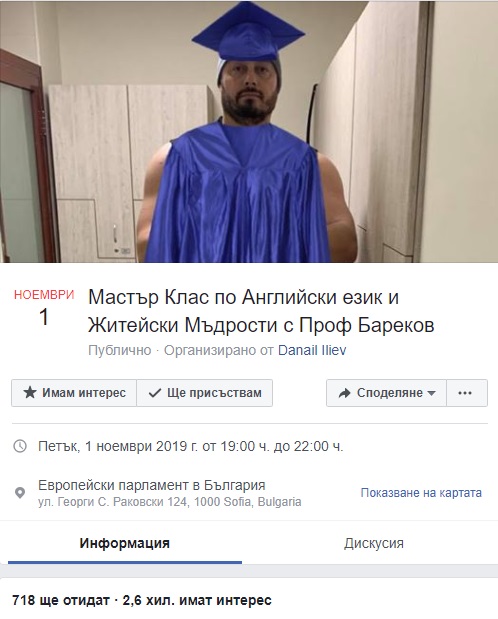Viewport: 498px width, 619px height.
Task: Select the Информация tab
Action: coord(125,543)
